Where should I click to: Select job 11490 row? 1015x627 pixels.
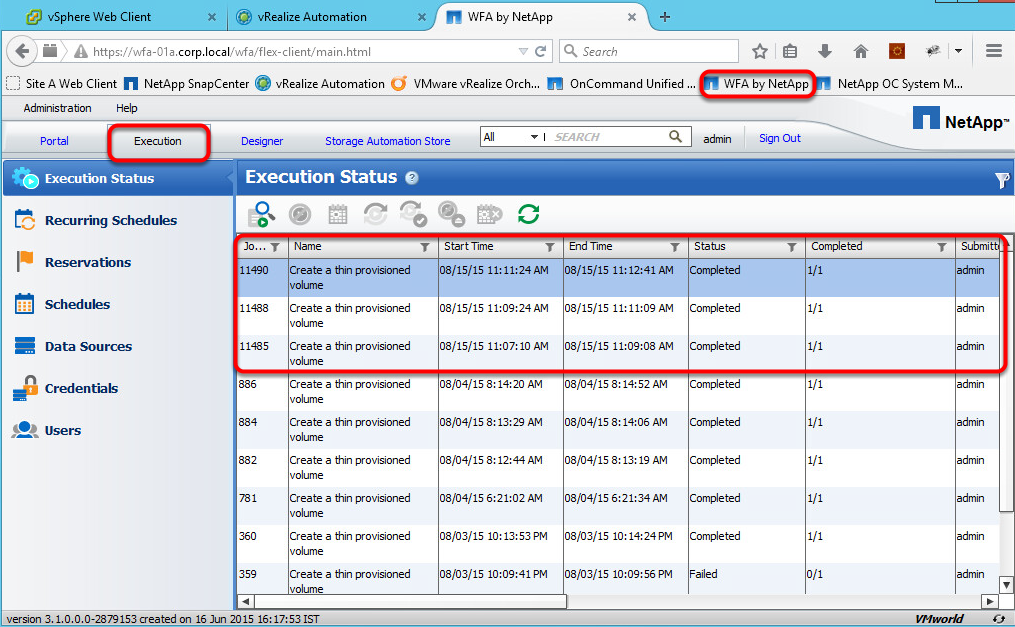tap(618, 278)
